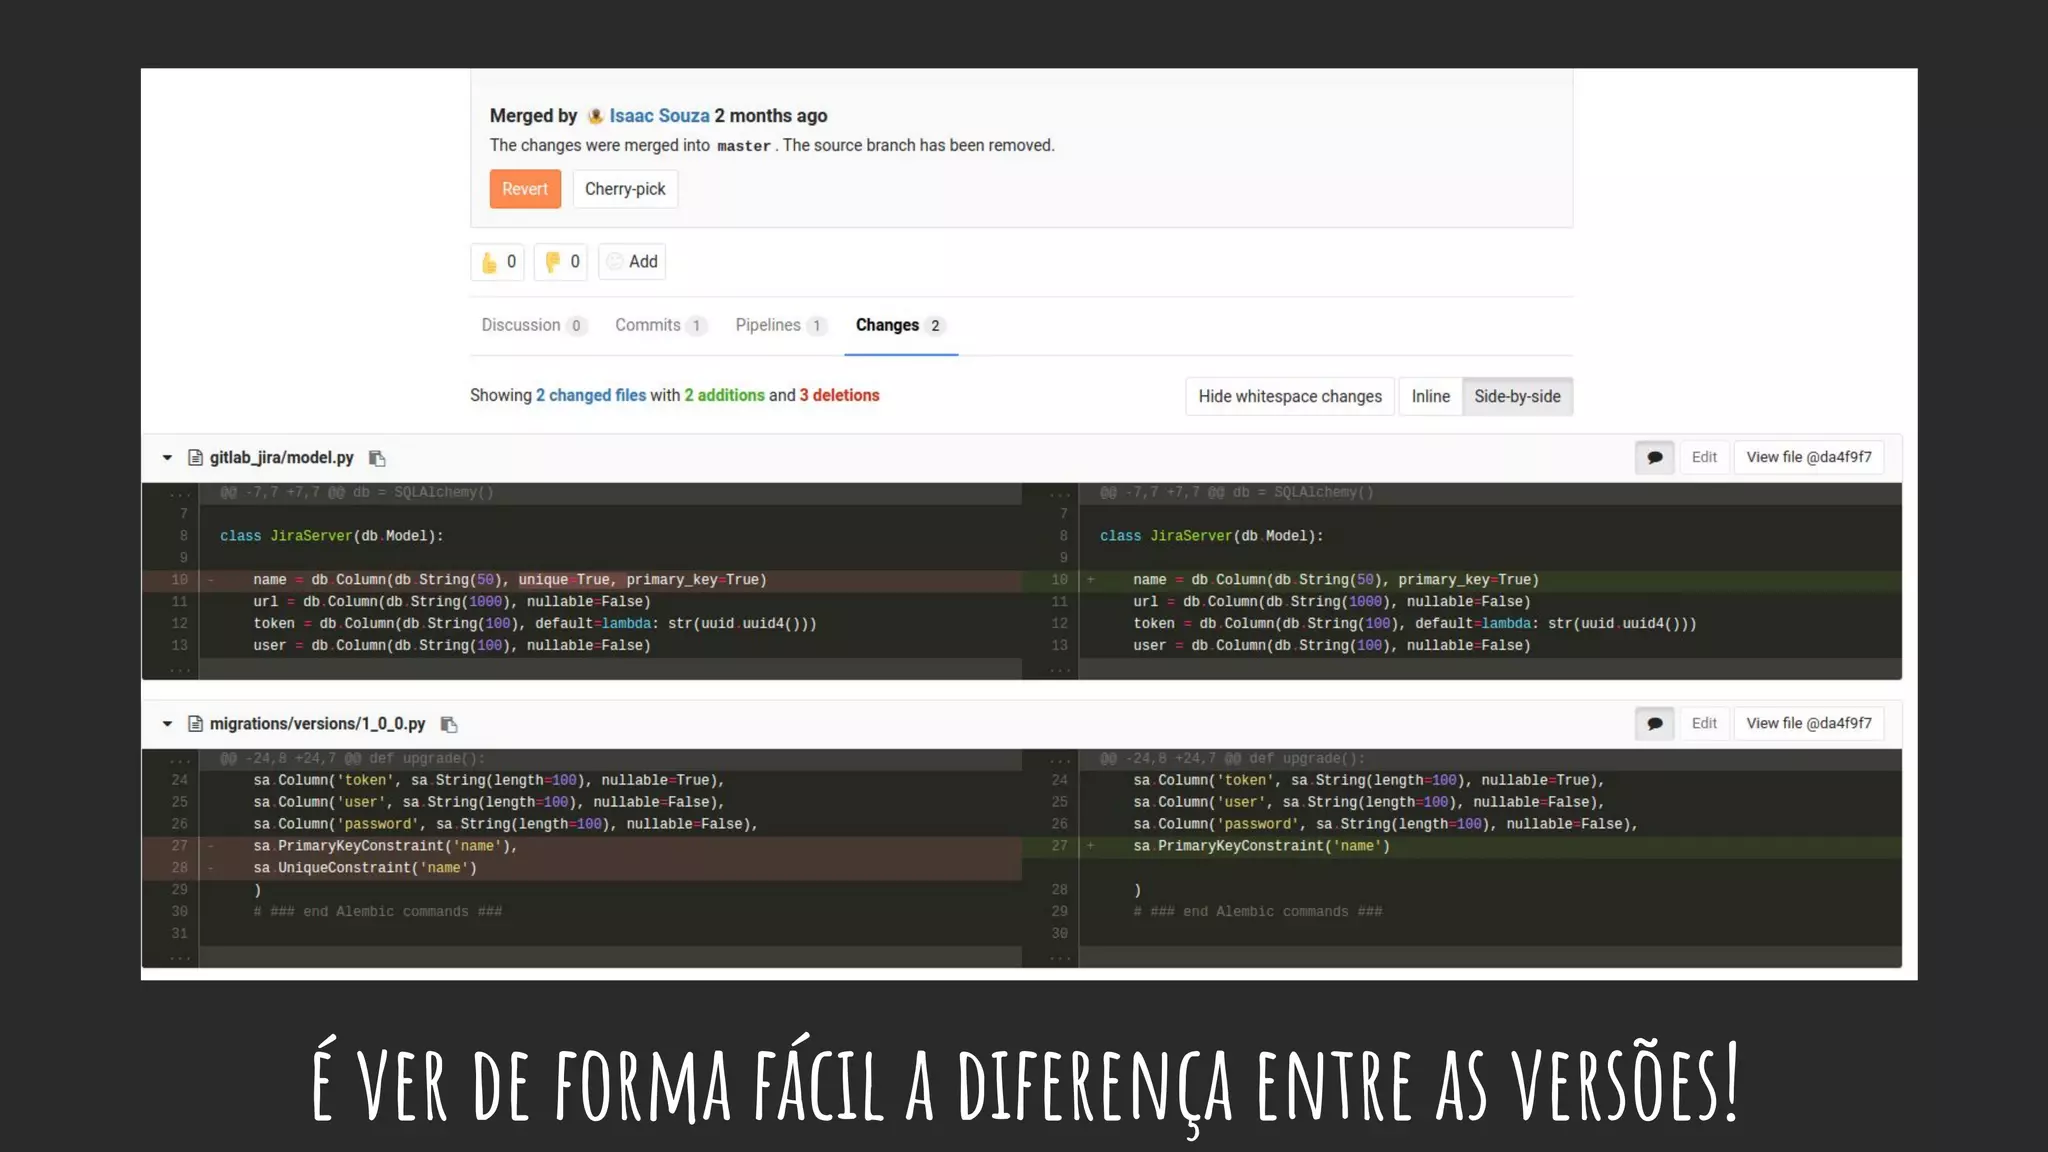Copy migrations/versions/1_0_0.py file path
Image resolution: width=2048 pixels, height=1152 pixels.
[x=449, y=724]
